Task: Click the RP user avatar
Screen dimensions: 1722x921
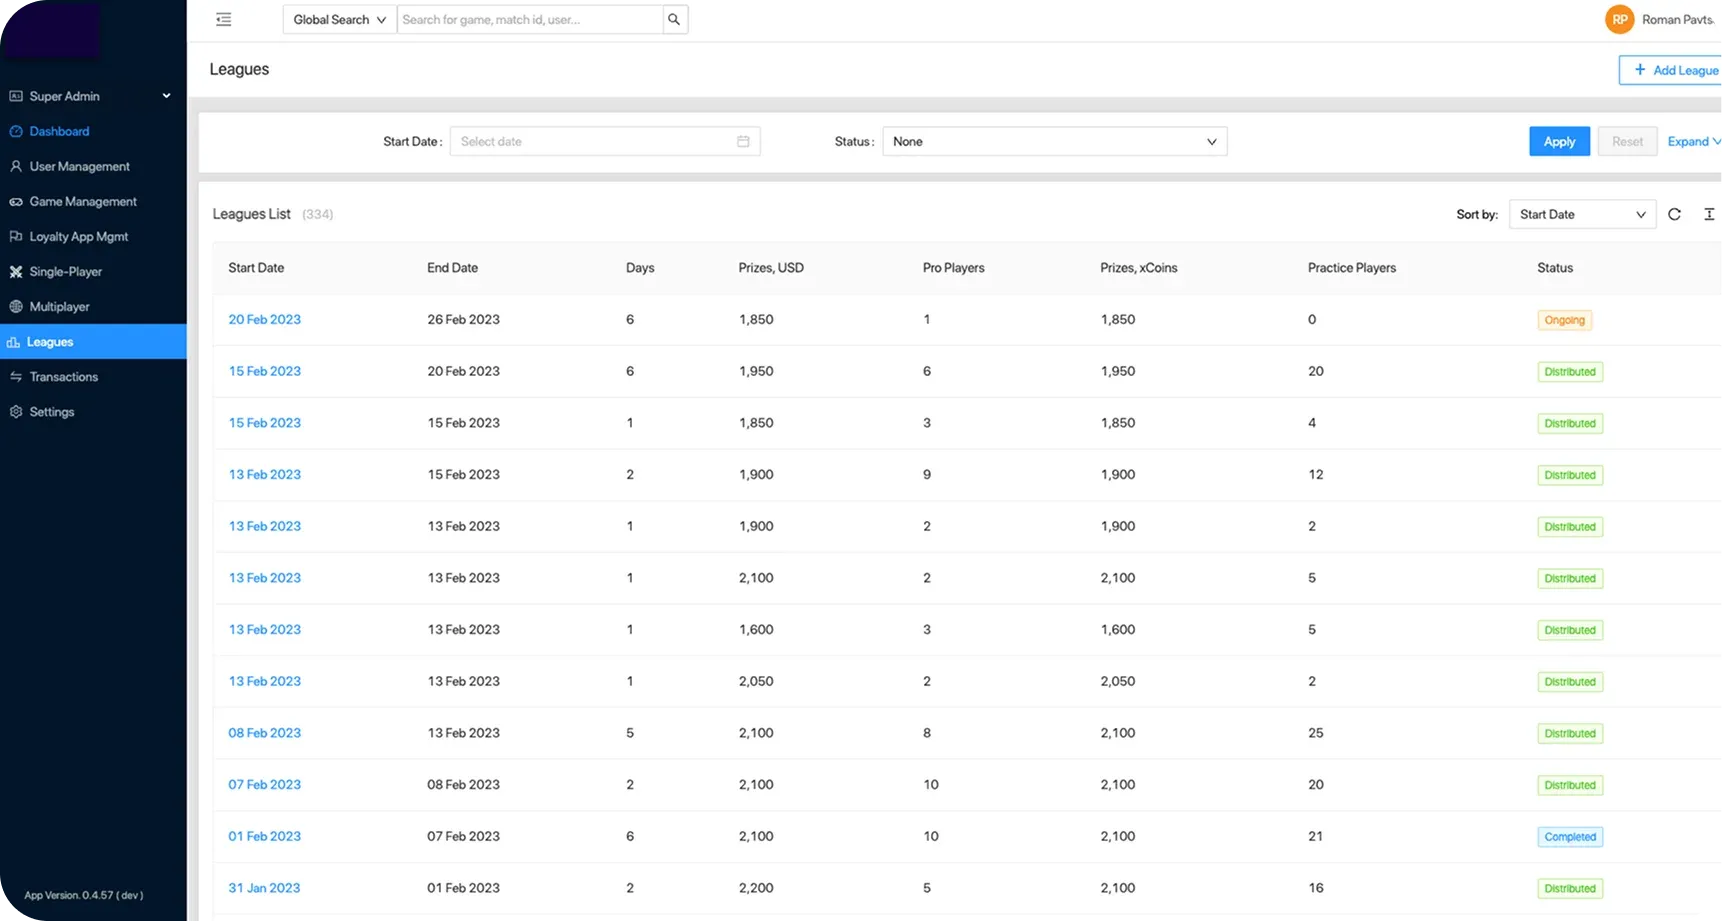Action: click(x=1619, y=20)
